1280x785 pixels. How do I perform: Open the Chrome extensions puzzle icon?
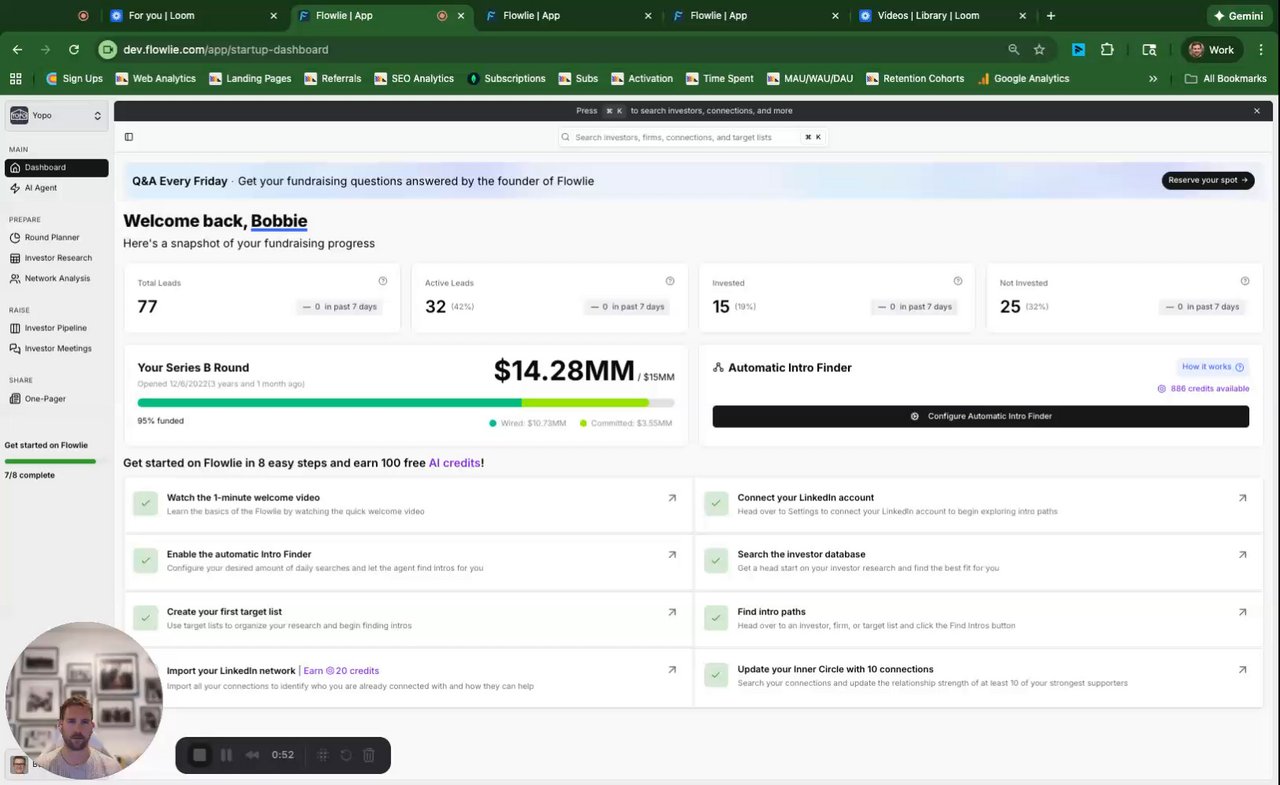[x=1107, y=49]
